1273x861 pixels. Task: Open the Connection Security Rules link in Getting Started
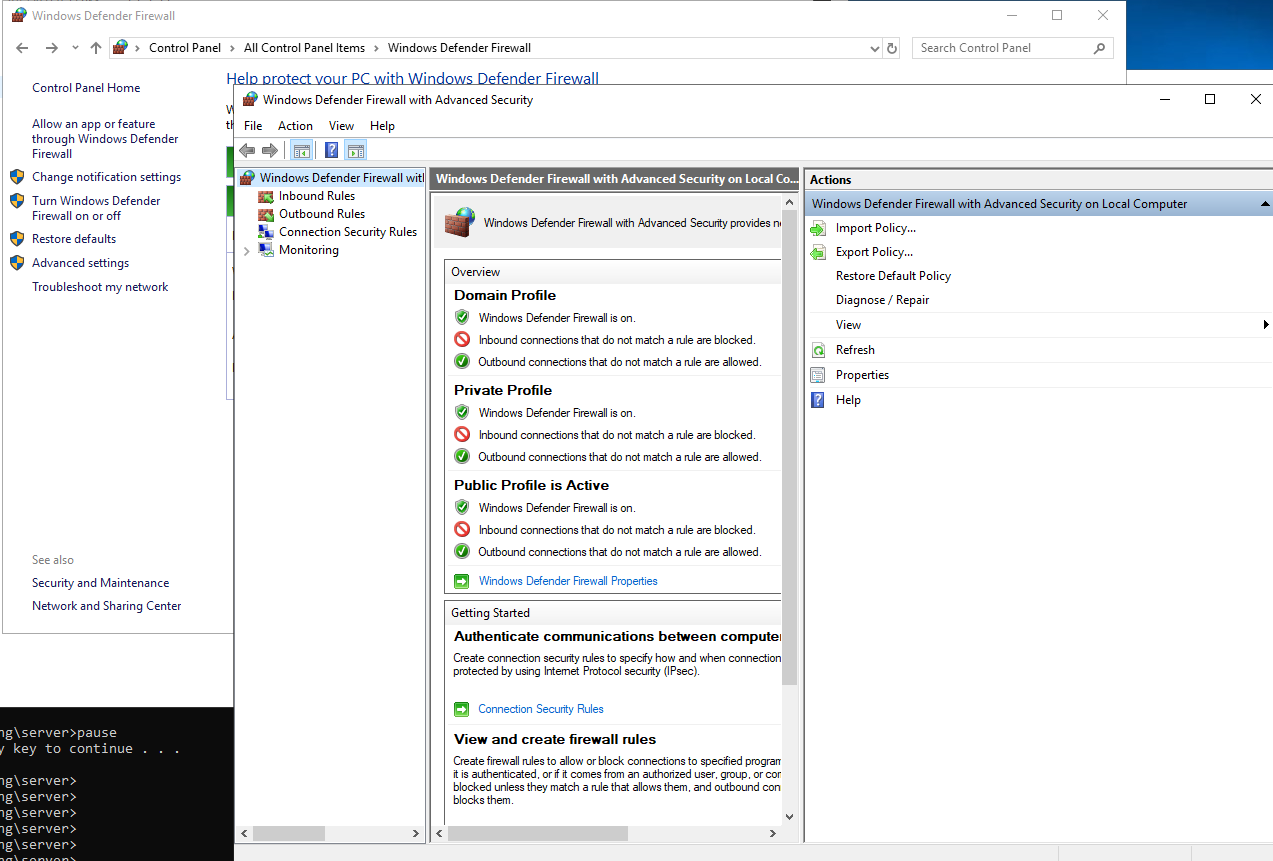(x=541, y=709)
